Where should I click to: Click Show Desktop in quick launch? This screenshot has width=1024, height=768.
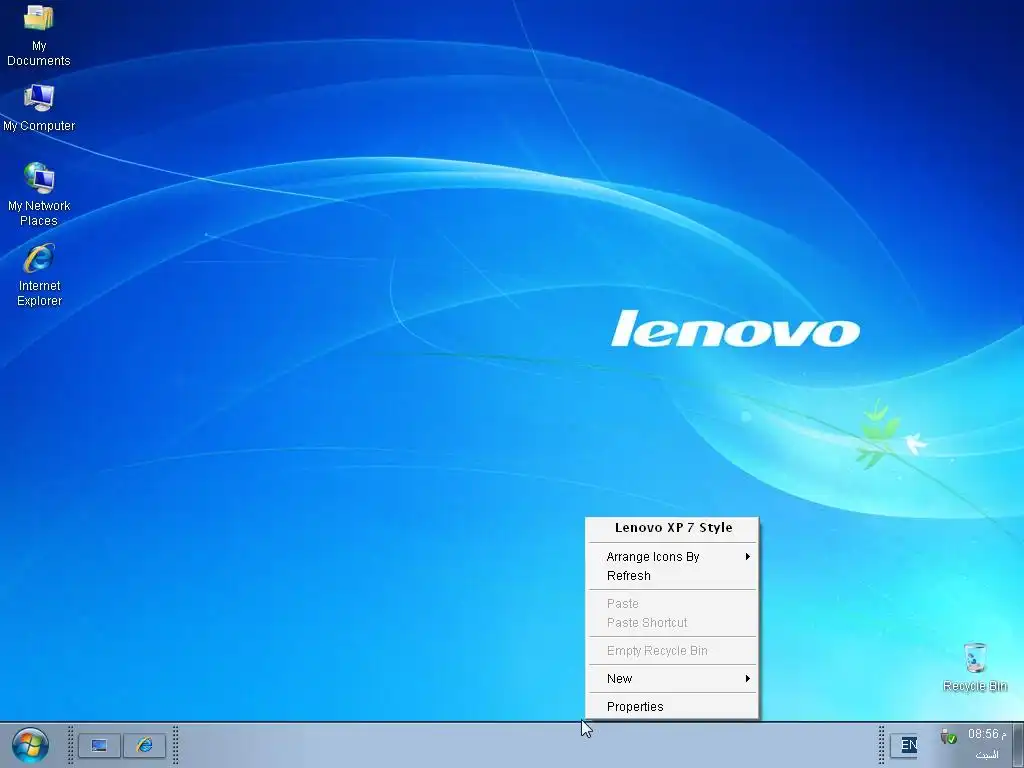point(99,745)
